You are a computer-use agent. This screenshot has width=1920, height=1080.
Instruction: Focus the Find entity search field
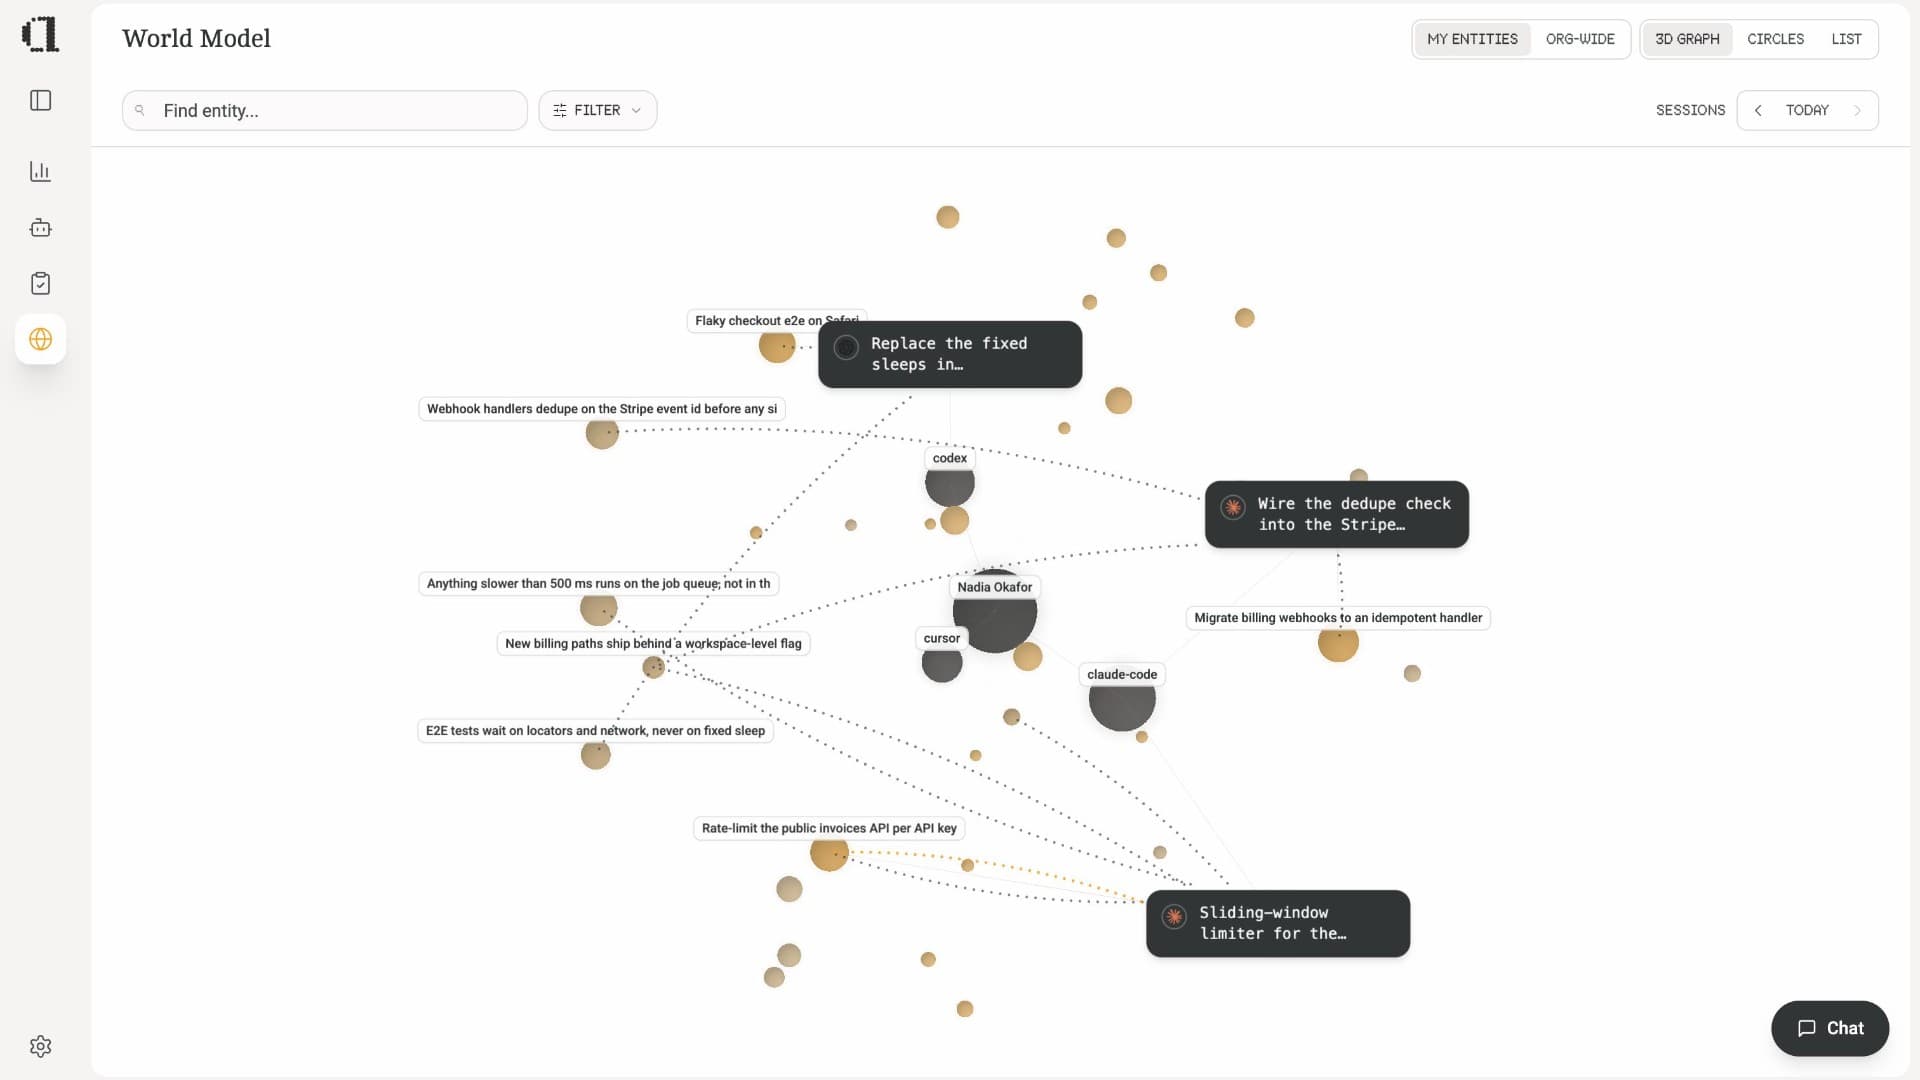tap(325, 110)
